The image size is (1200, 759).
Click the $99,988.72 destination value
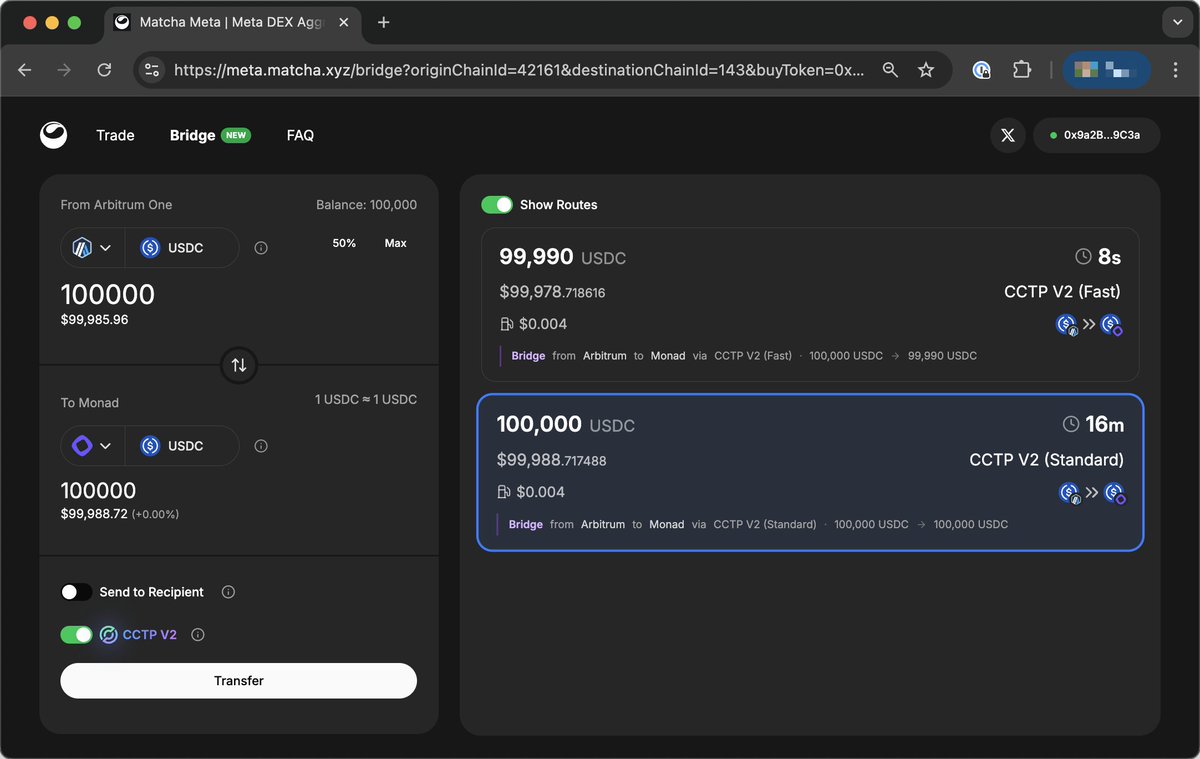click(95, 513)
